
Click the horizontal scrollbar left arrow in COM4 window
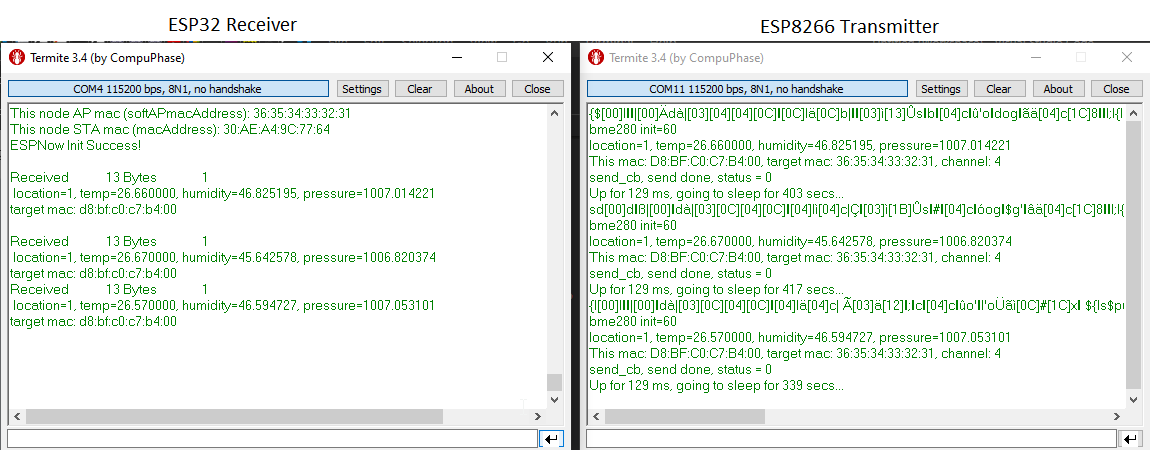click(x=18, y=416)
